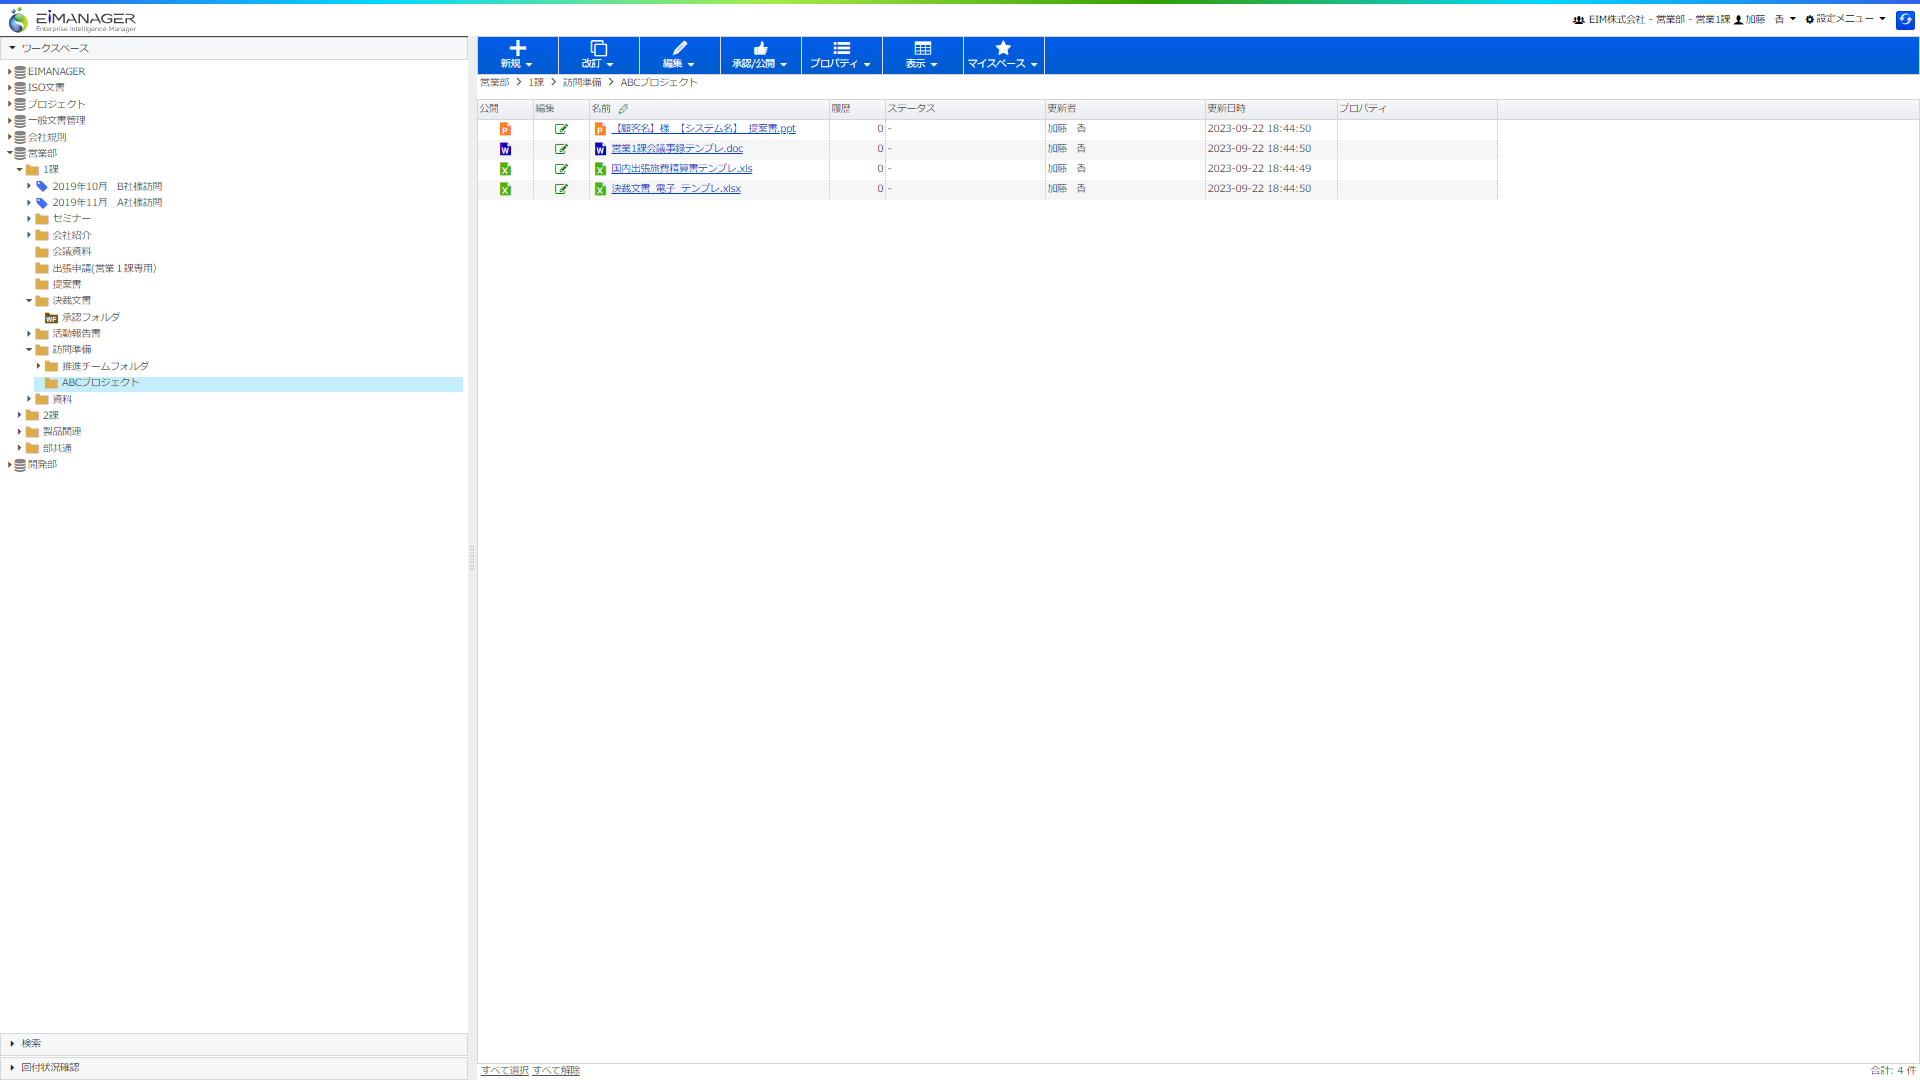Open the マイスペース star menu
The width and height of the screenshot is (1920, 1080).
[1003, 55]
